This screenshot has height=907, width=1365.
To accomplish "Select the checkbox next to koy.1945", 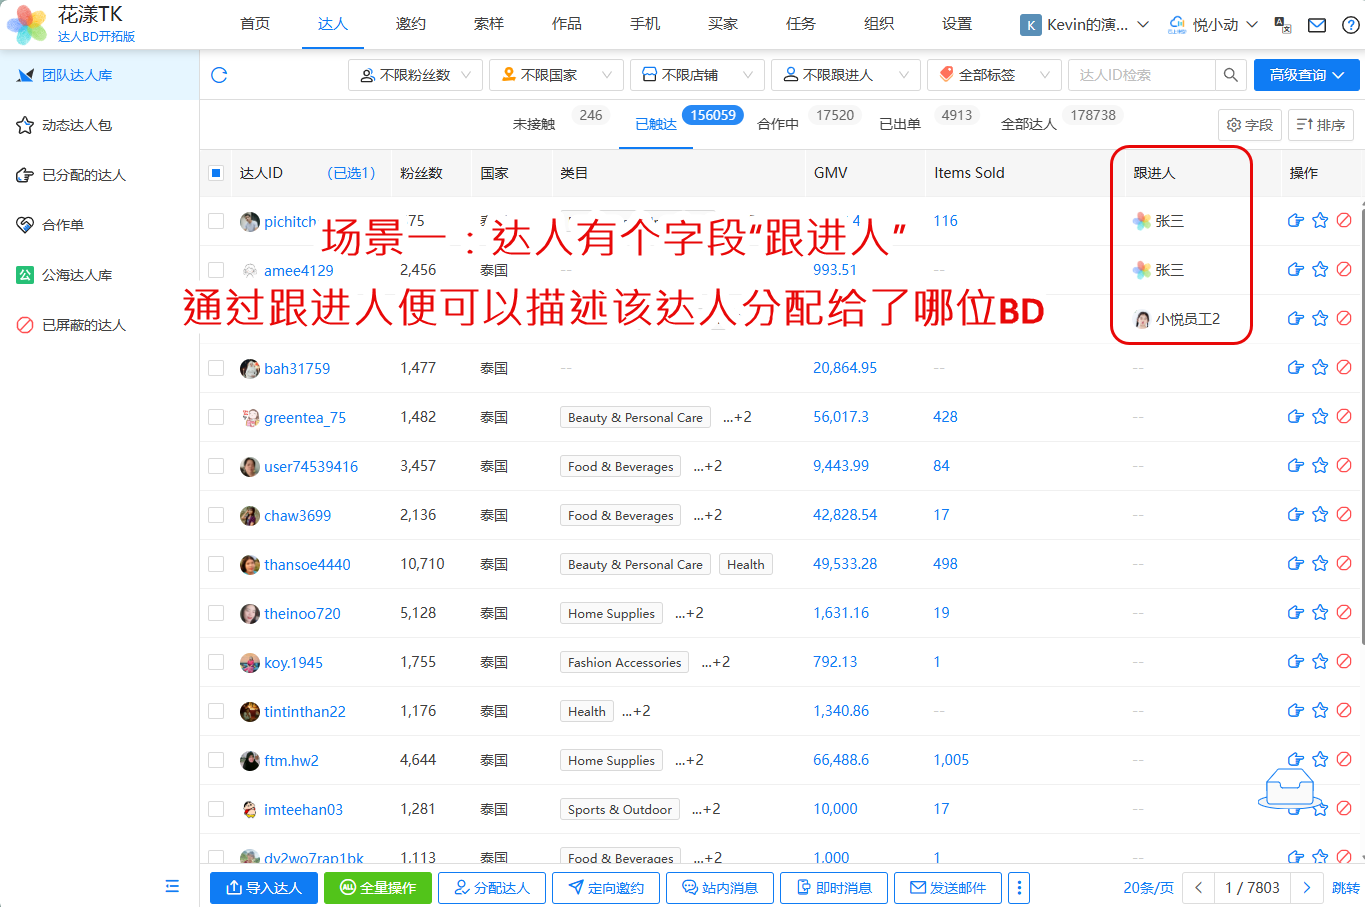I will point(216,662).
